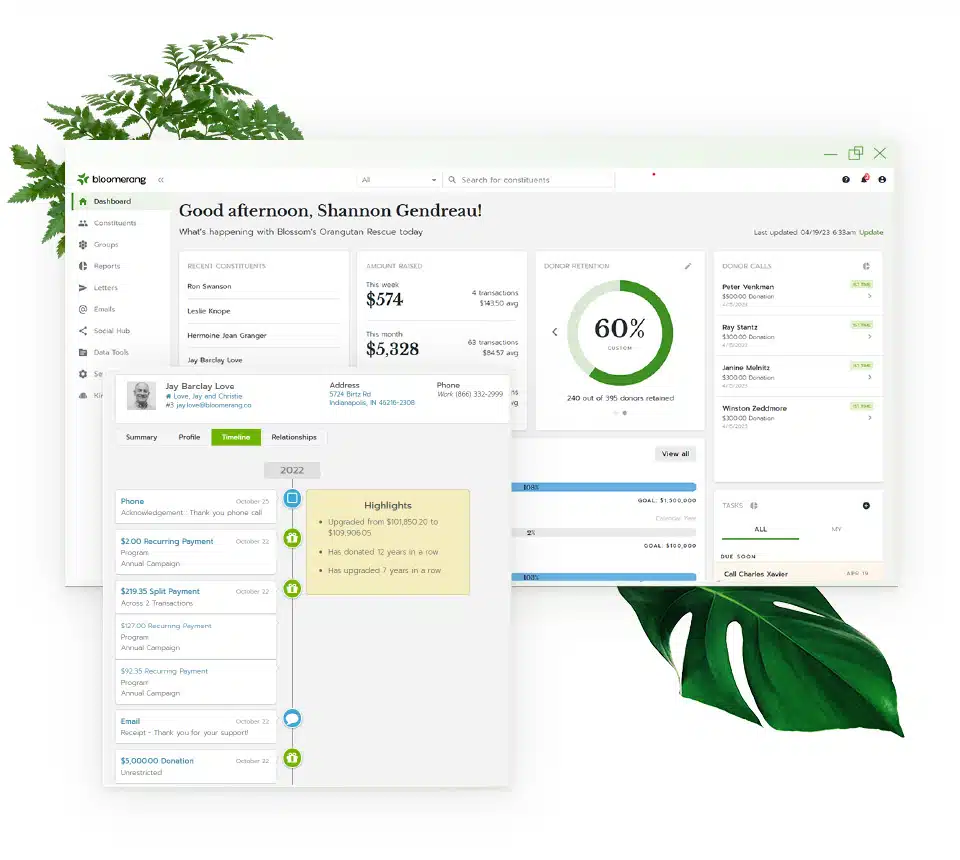Open the Call Charles Xavier task
This screenshot has width=960, height=860.
pyautogui.click(x=798, y=574)
